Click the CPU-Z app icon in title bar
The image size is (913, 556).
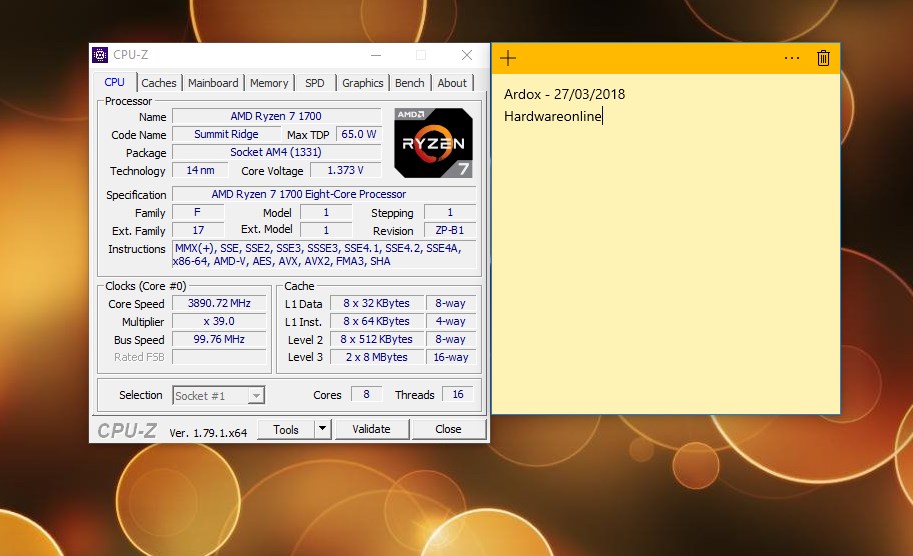[100, 55]
